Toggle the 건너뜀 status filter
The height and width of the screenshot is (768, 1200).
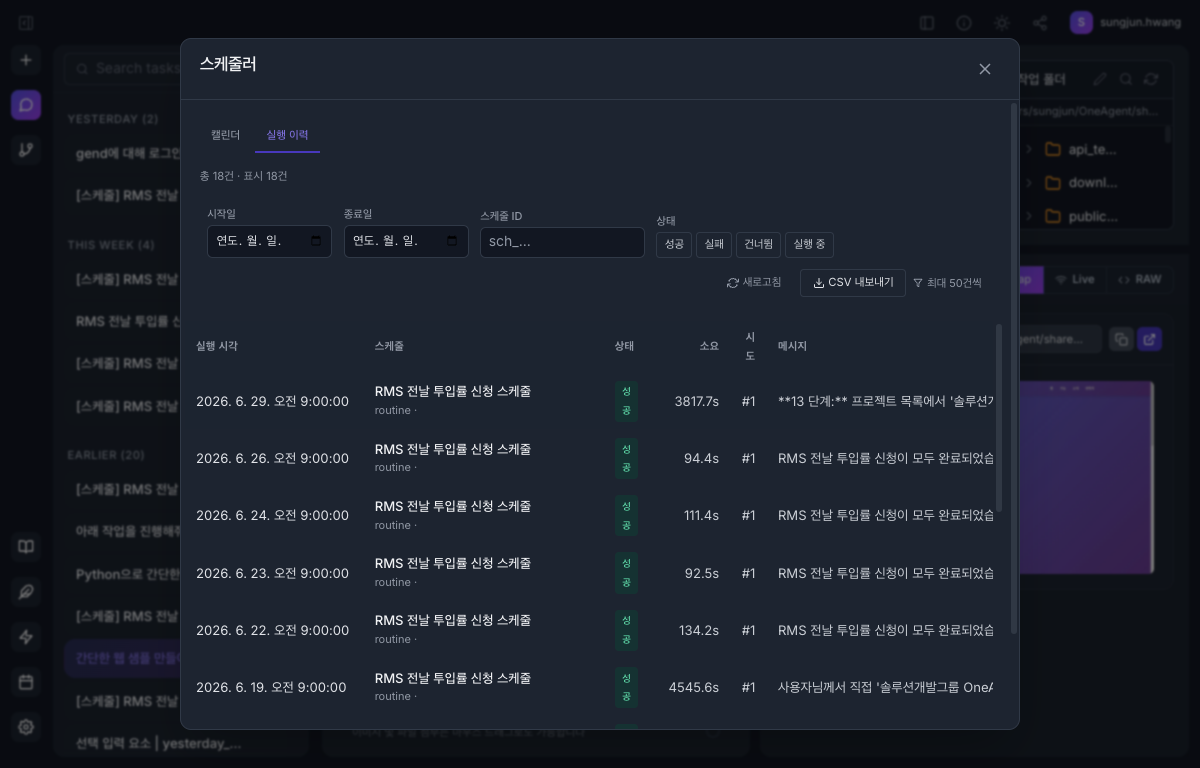pos(758,244)
